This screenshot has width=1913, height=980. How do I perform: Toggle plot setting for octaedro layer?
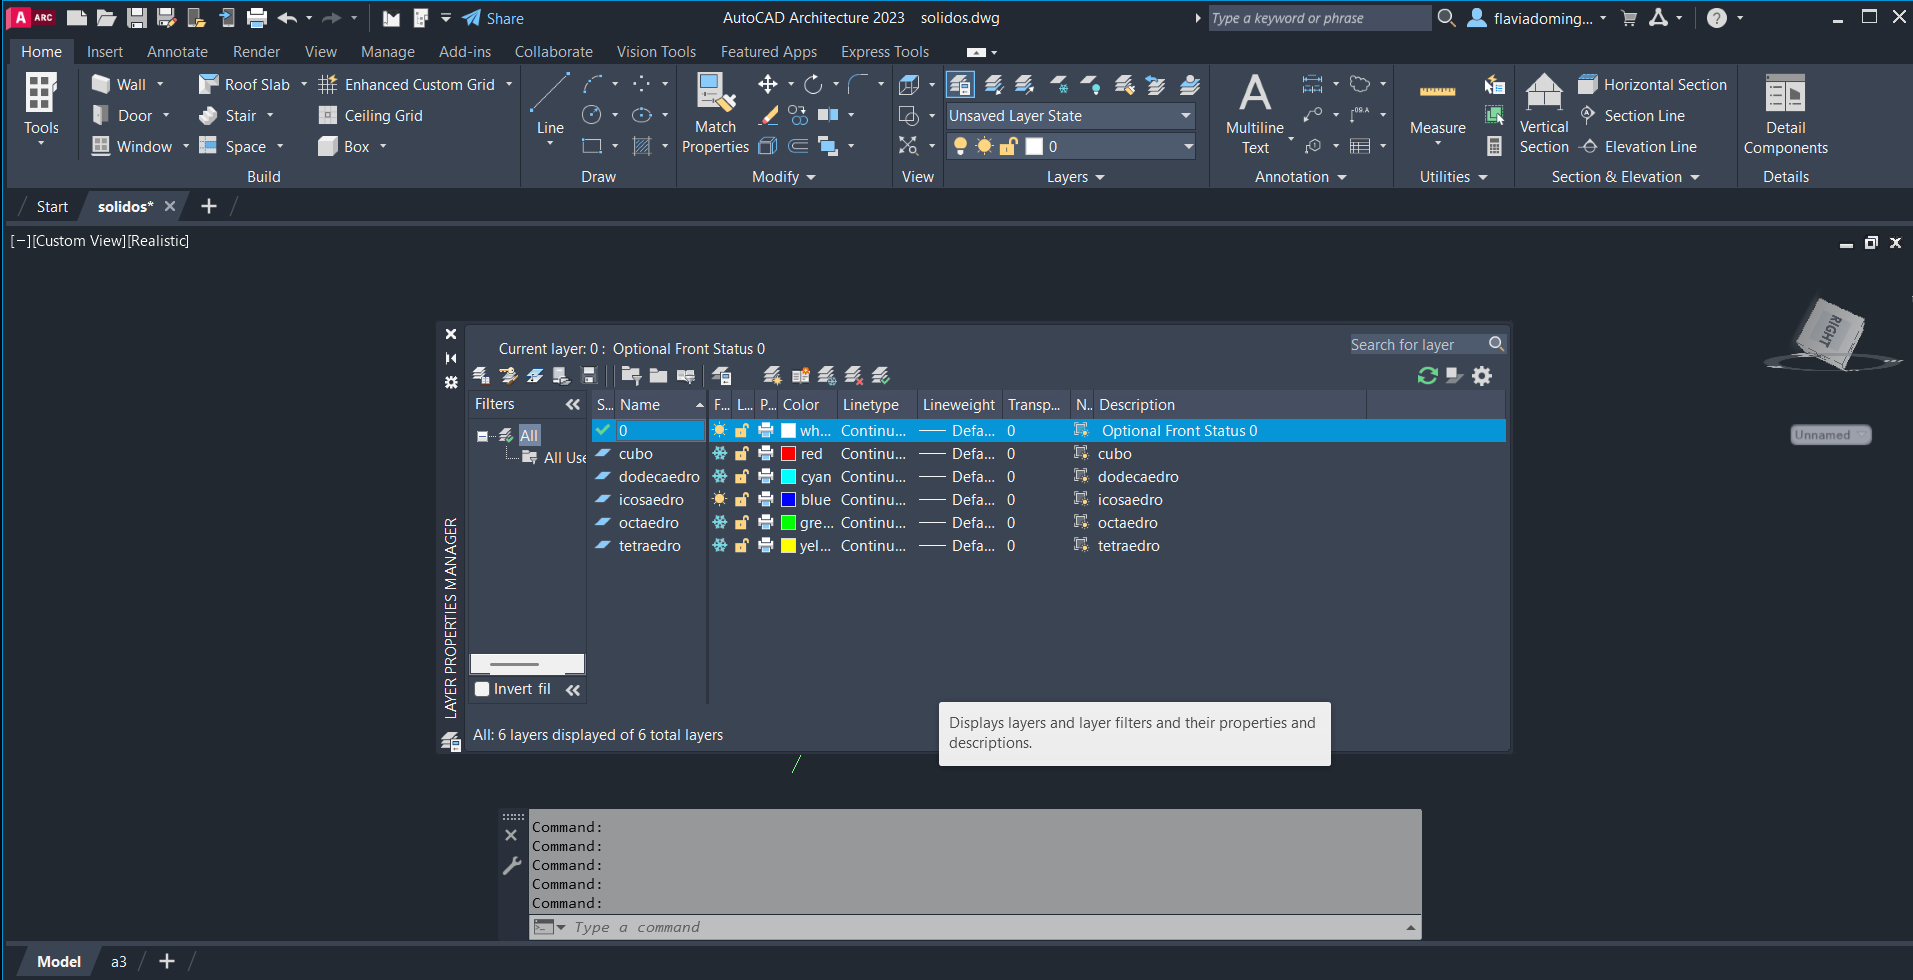pos(766,523)
